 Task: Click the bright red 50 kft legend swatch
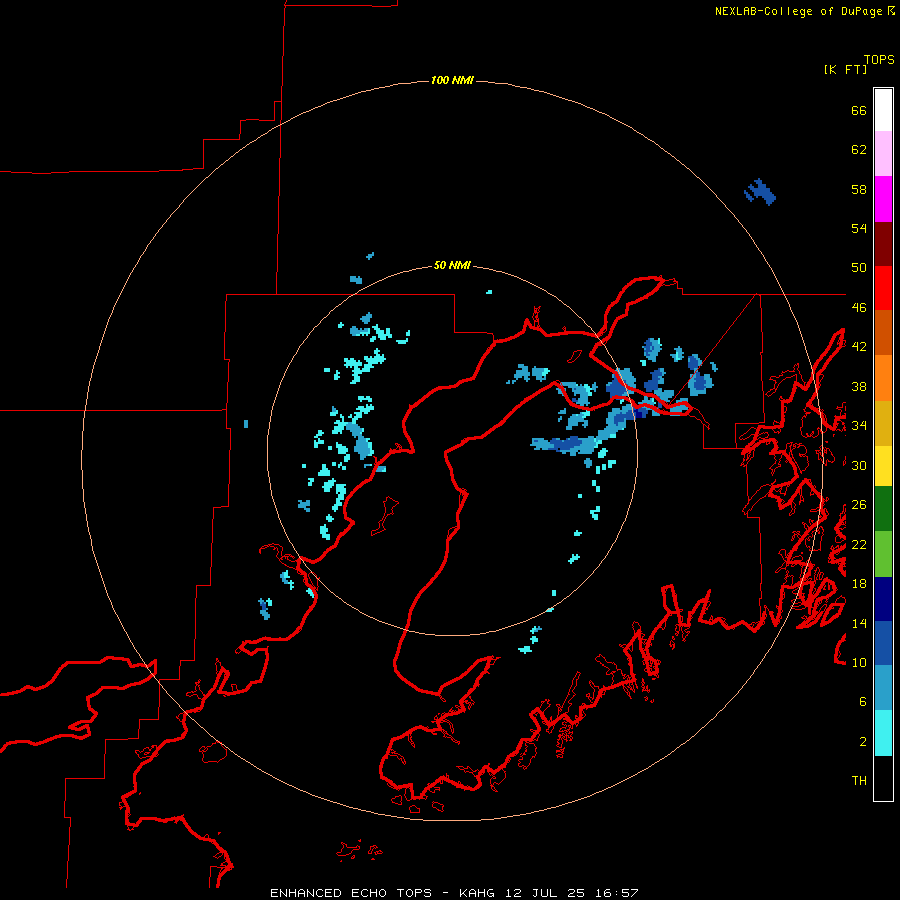(883, 288)
